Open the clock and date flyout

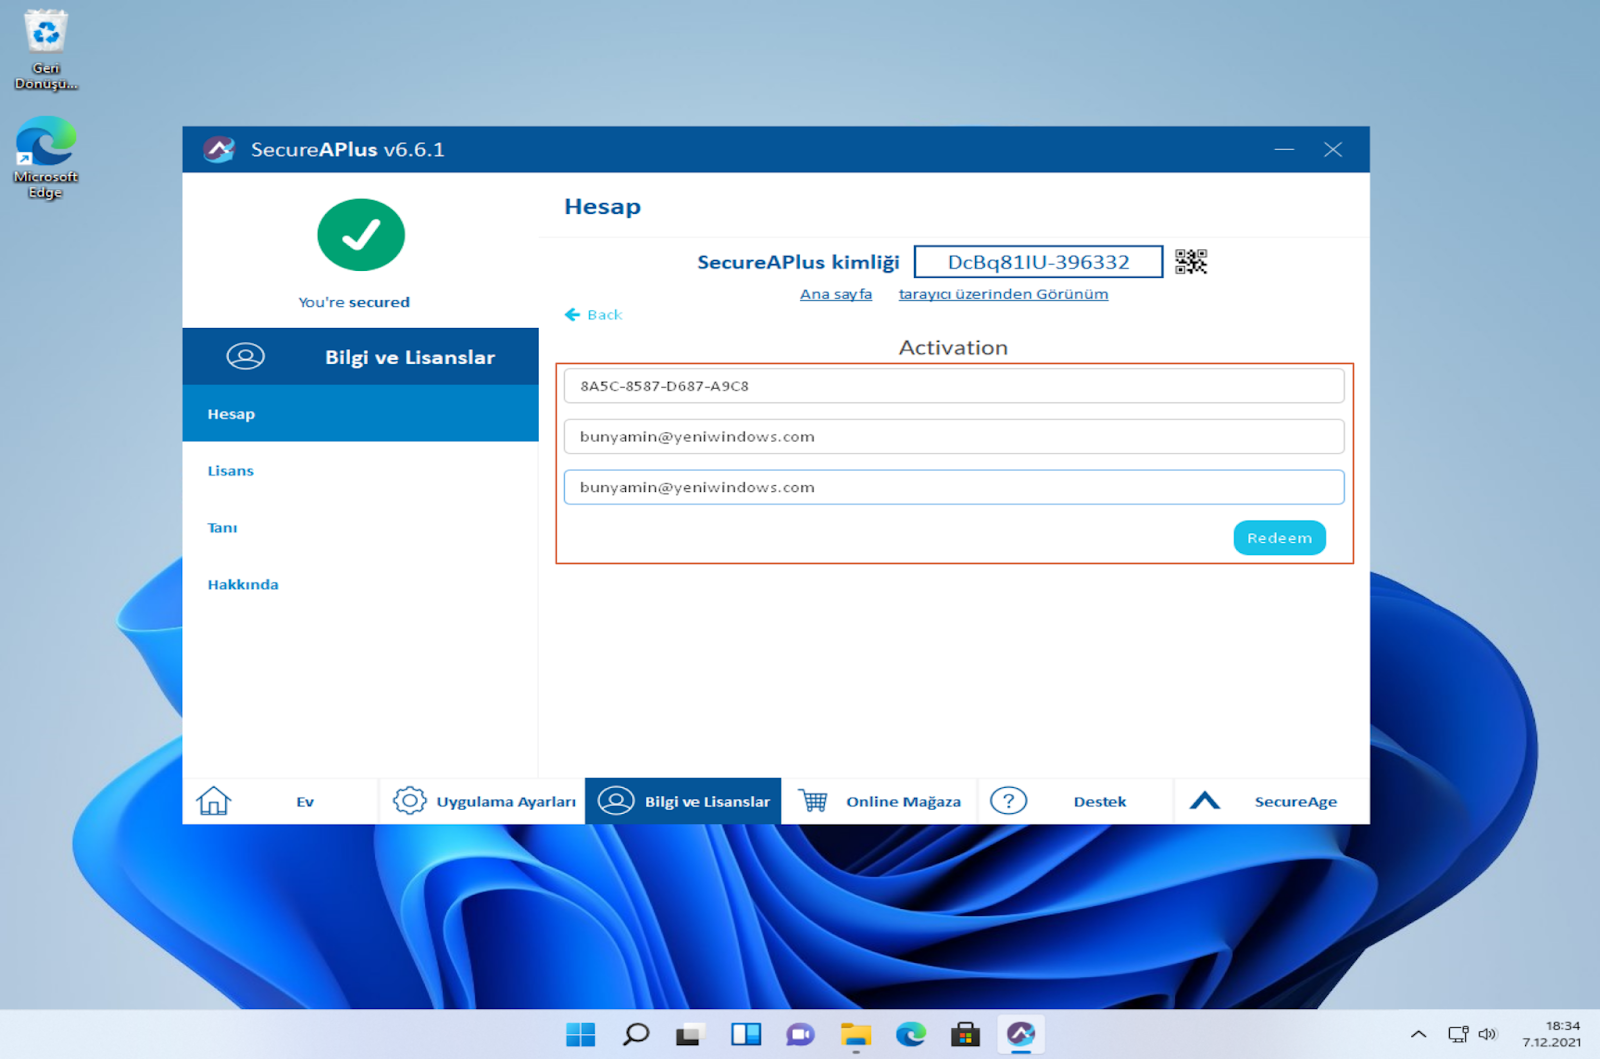[1552, 1034]
